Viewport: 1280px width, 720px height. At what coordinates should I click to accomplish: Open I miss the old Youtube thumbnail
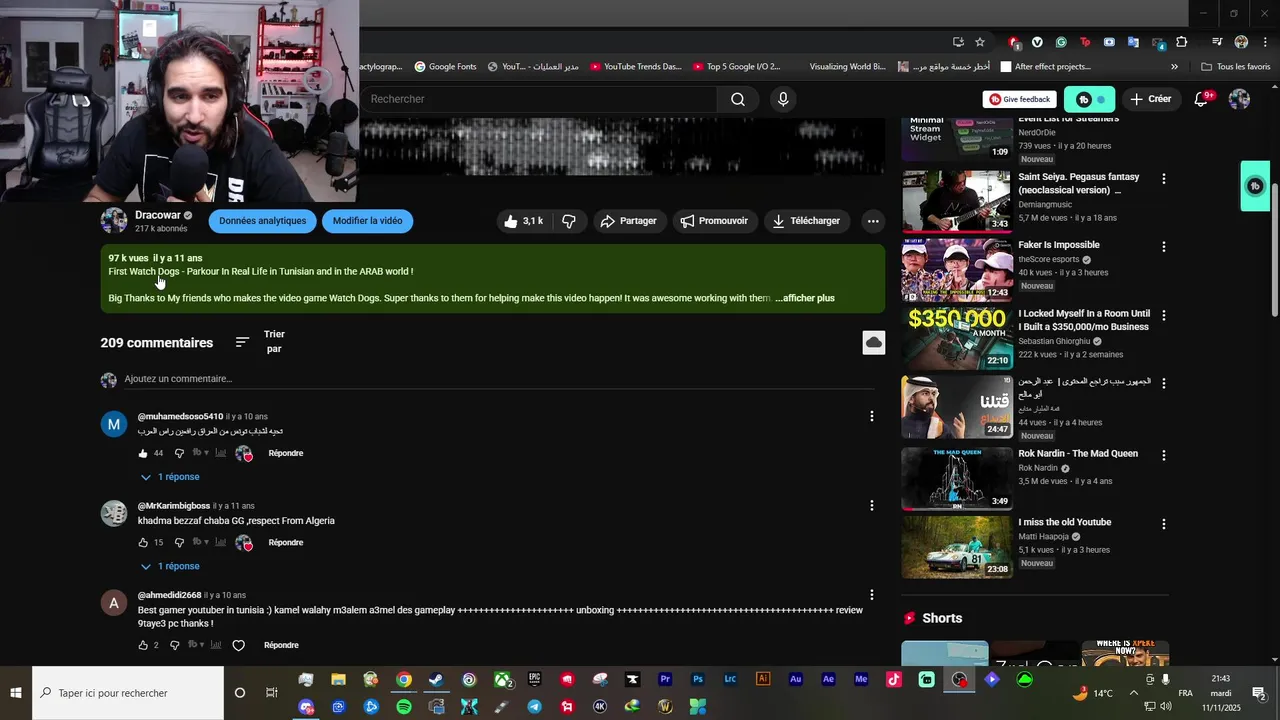[x=957, y=547]
